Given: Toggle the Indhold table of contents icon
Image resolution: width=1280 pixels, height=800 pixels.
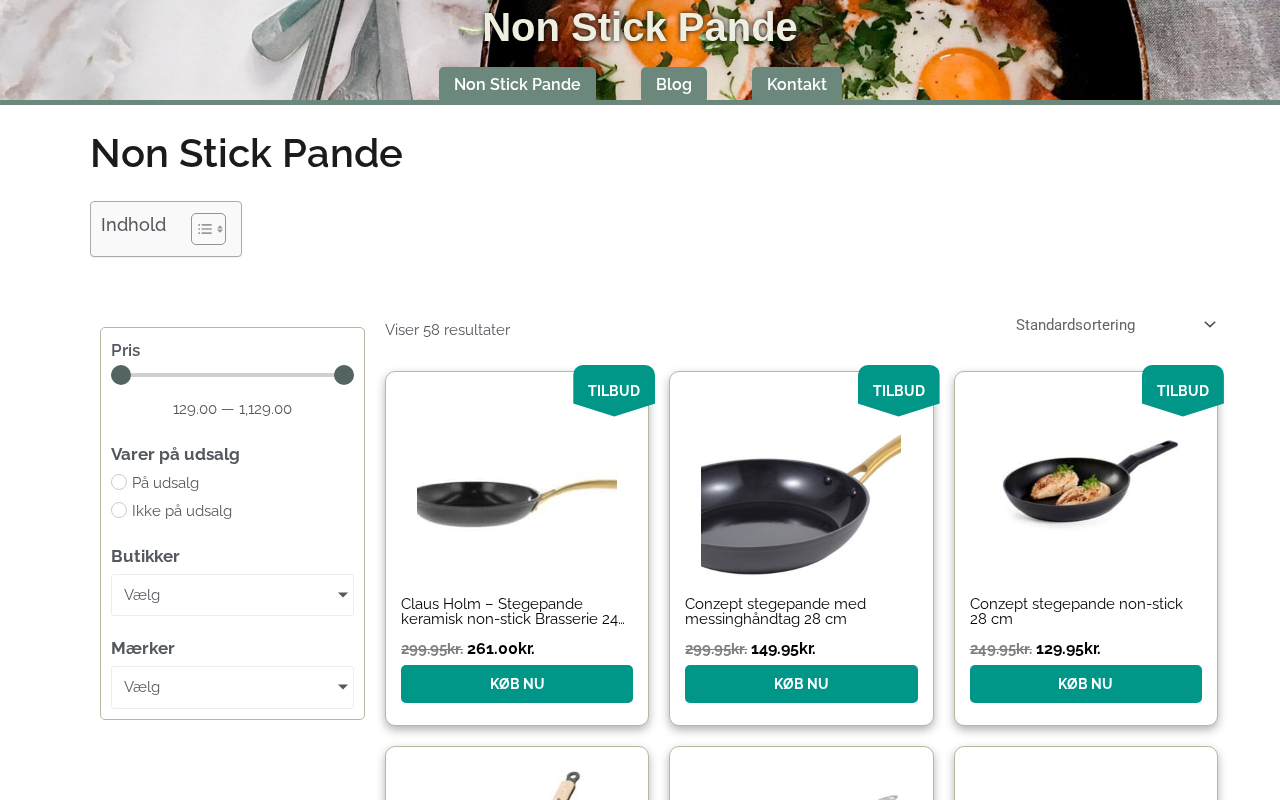Looking at the screenshot, I should (208, 229).
